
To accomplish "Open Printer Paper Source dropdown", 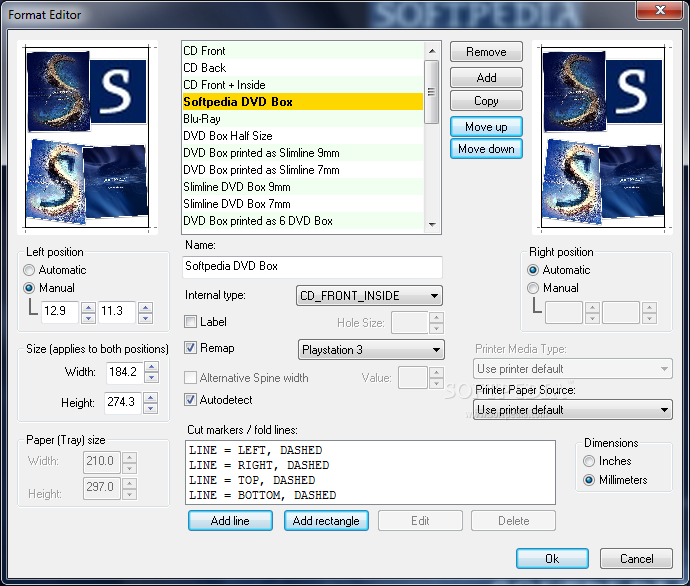I will point(573,410).
